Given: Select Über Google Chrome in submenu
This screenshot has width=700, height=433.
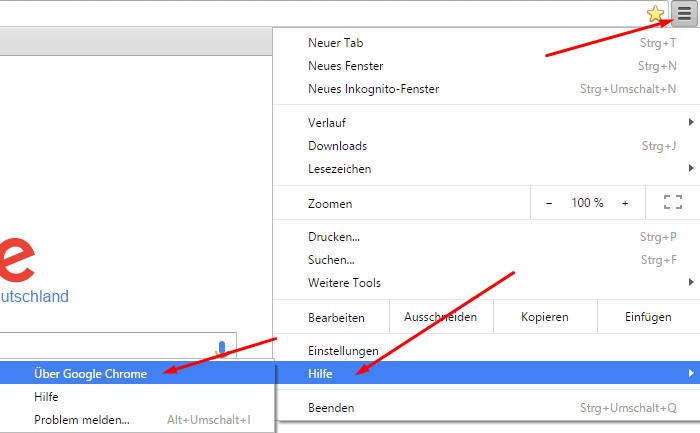Looking at the screenshot, I should (x=137, y=373).
